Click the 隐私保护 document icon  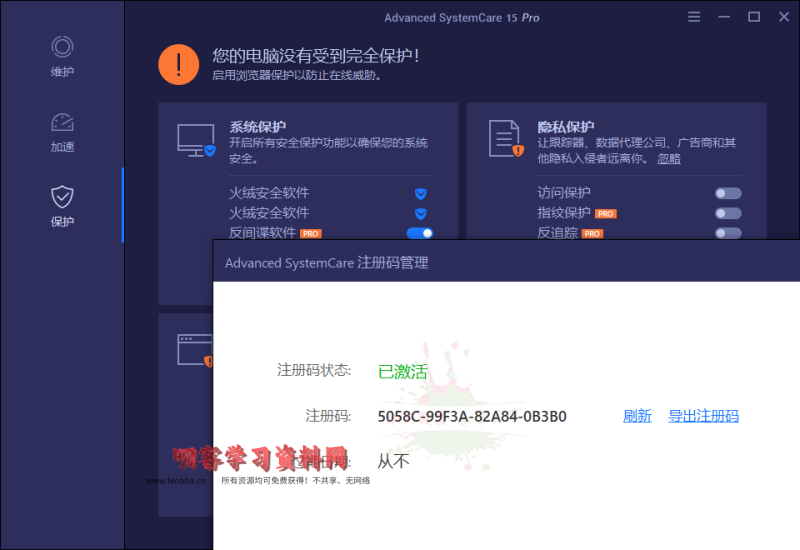[x=506, y=138]
